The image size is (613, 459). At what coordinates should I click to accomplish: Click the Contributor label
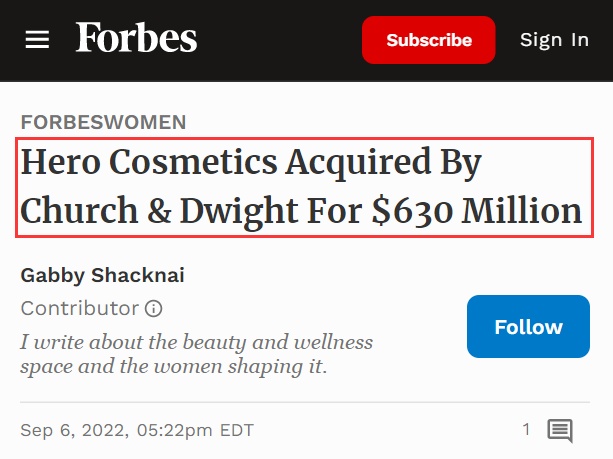pyautogui.click(x=80, y=308)
